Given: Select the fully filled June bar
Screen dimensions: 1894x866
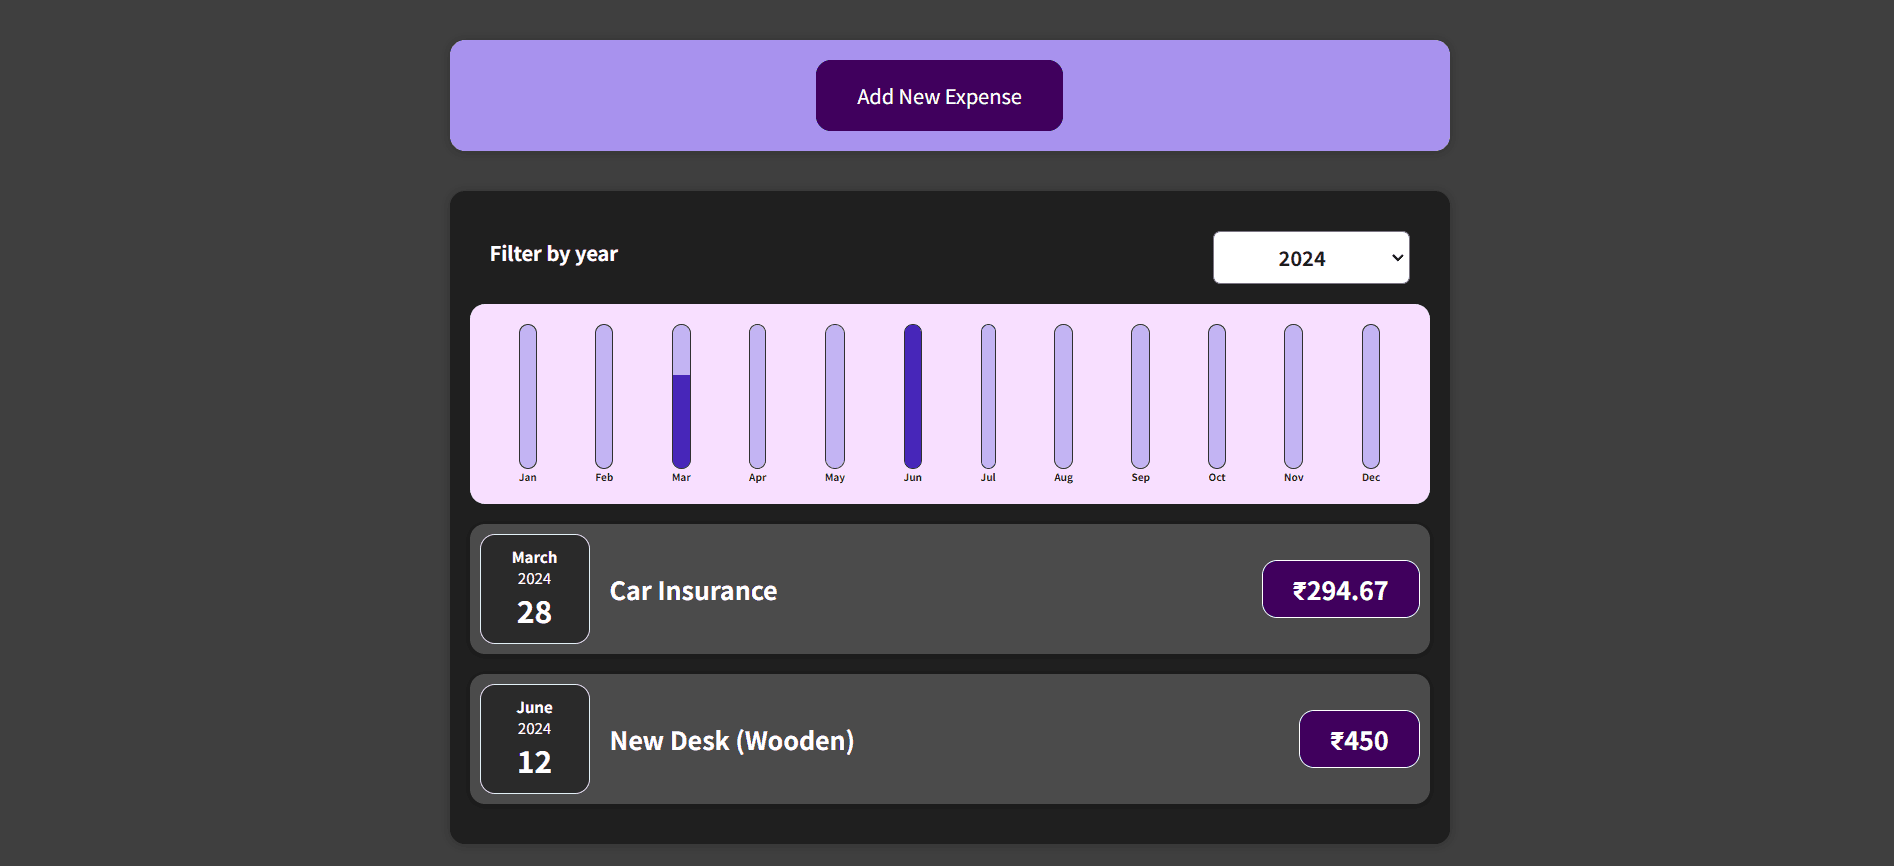Looking at the screenshot, I should 913,396.
